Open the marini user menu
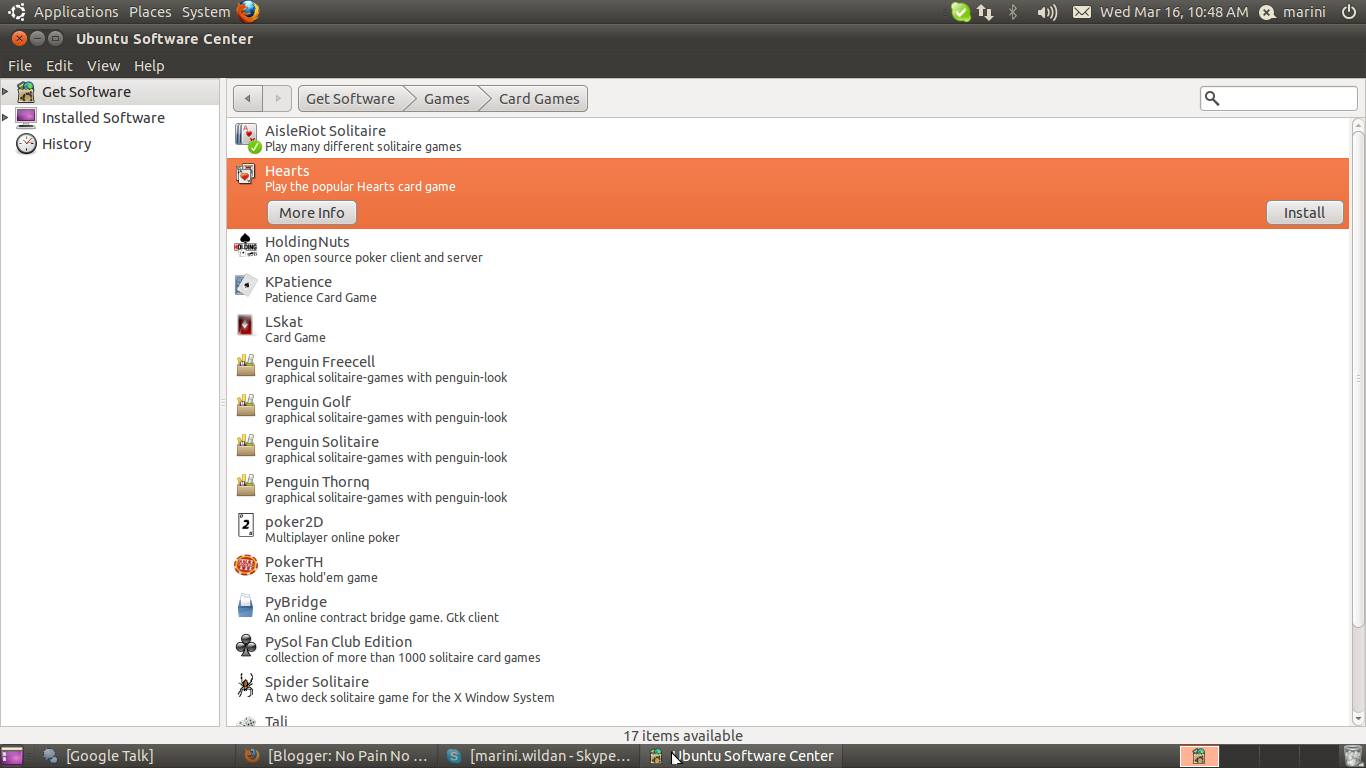Image resolution: width=1366 pixels, height=768 pixels. (x=1292, y=12)
